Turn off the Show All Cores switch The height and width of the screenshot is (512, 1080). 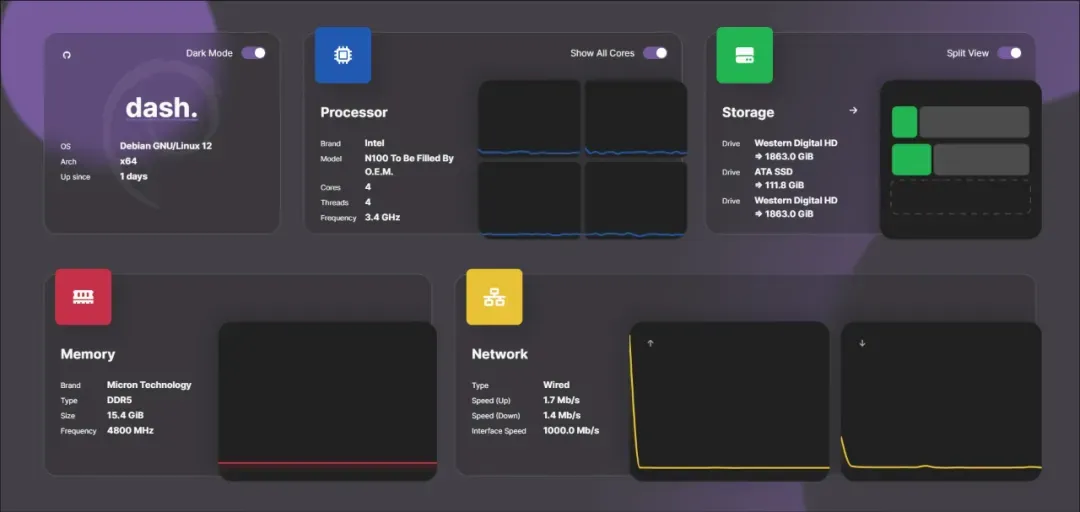[655, 53]
